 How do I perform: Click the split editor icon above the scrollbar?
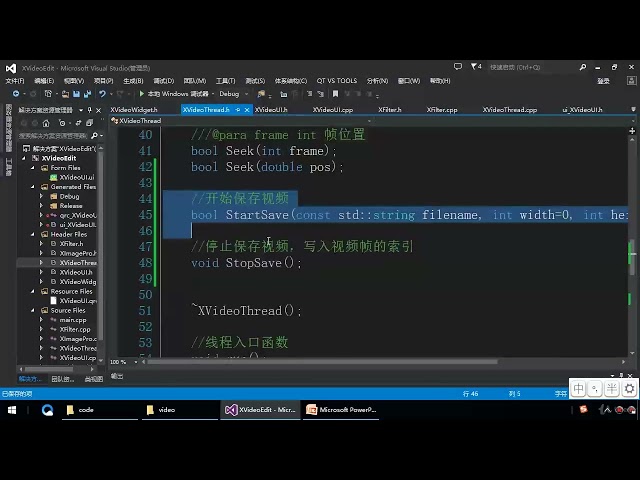pos(632,131)
